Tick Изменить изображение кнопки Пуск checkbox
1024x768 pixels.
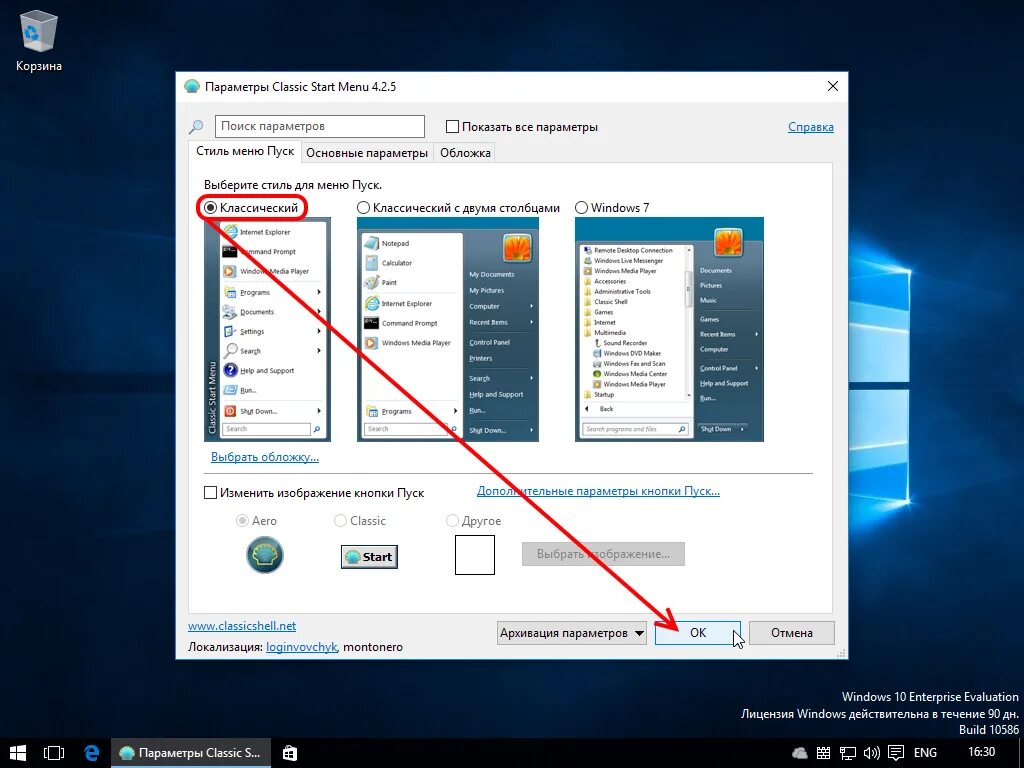coord(210,492)
